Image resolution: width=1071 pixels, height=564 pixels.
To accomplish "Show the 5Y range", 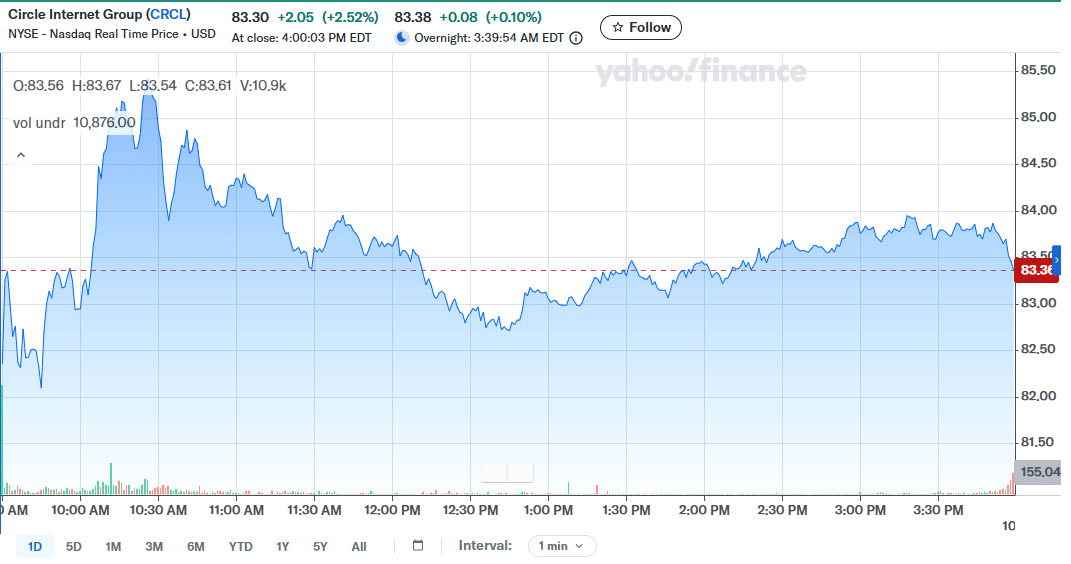I will (x=320, y=546).
